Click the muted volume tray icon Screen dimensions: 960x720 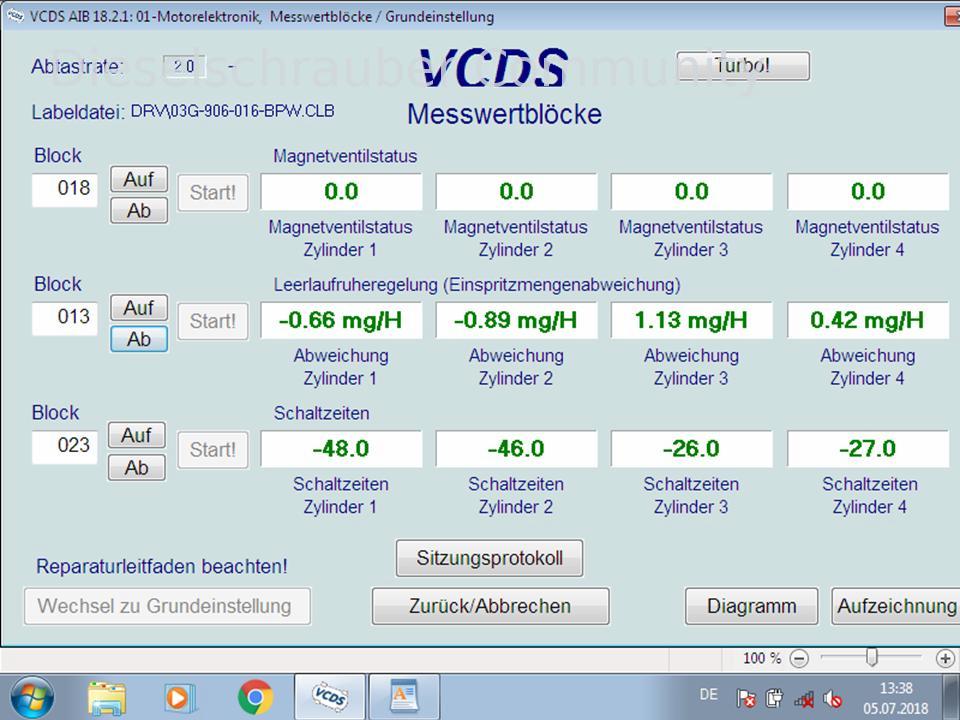832,698
